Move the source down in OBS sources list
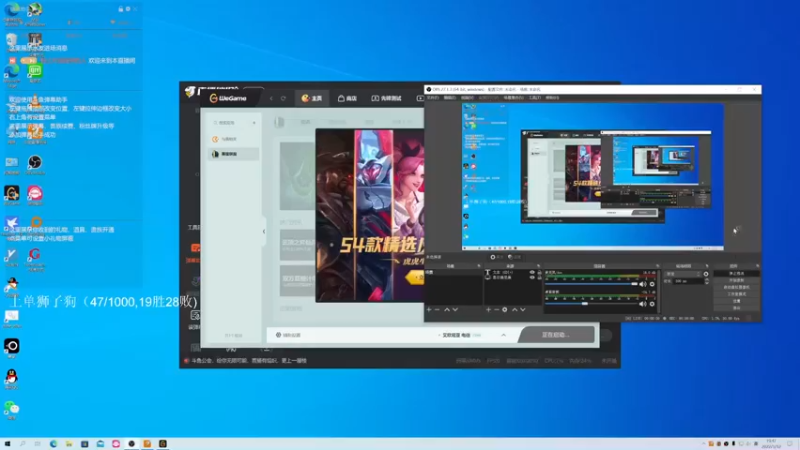The width and height of the screenshot is (800, 450). (522, 310)
